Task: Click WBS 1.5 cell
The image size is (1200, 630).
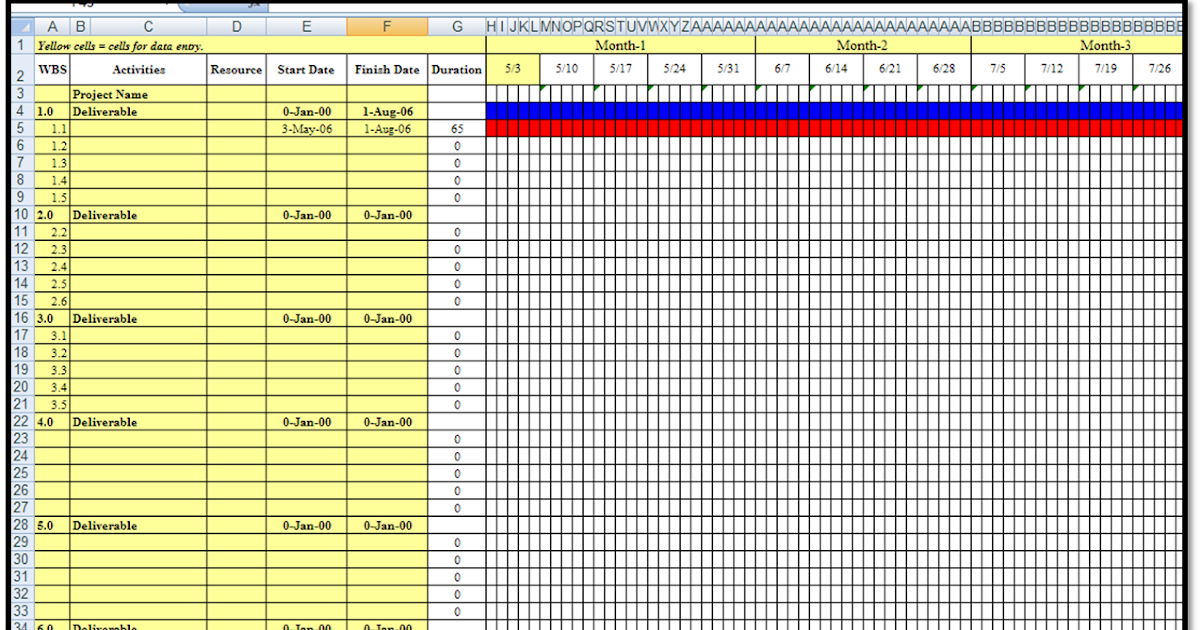Action: 52,198
